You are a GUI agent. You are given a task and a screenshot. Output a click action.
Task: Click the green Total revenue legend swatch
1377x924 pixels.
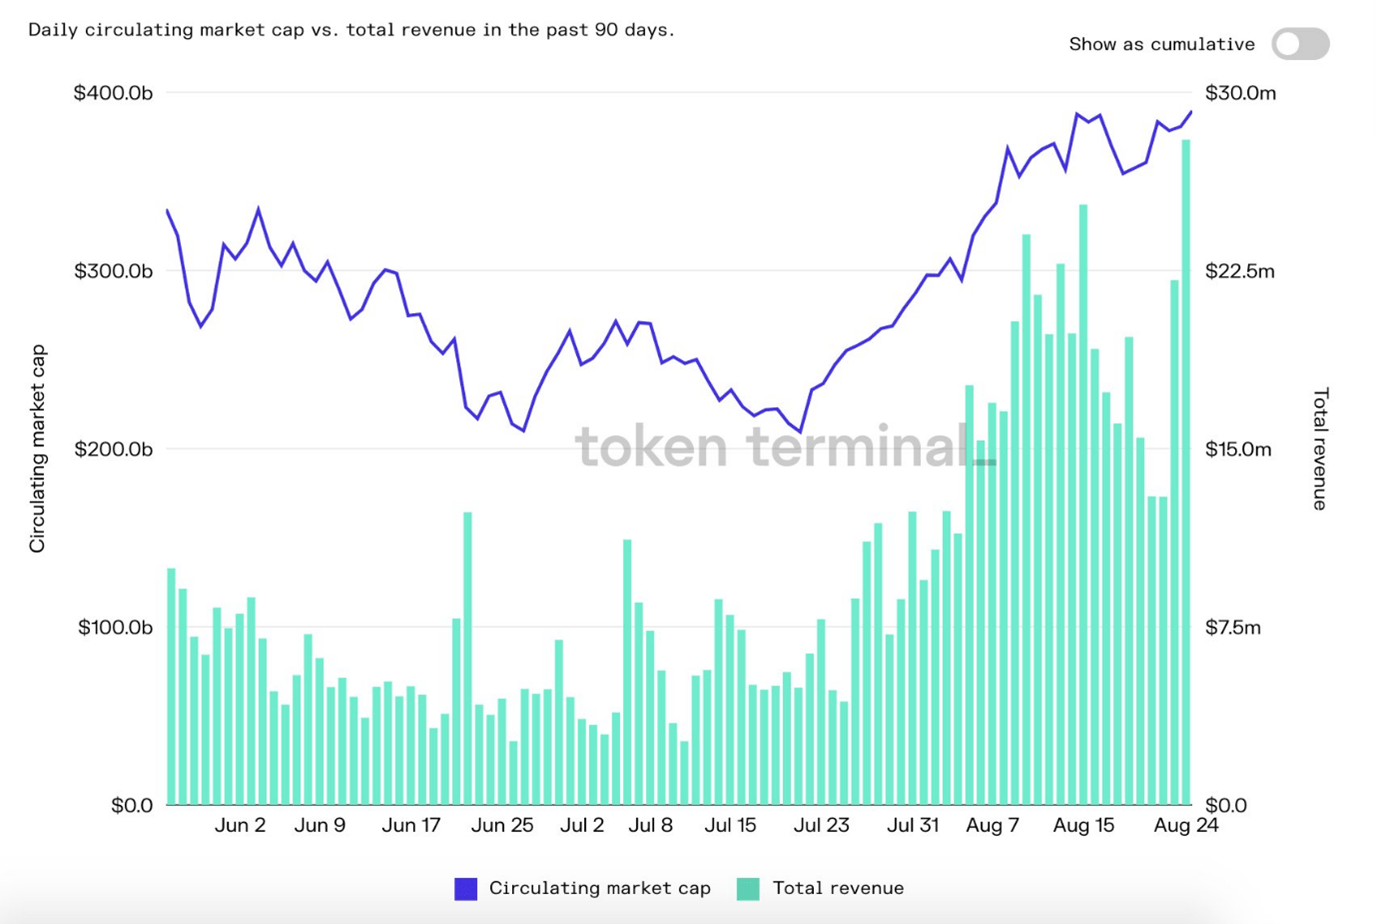[x=748, y=888]
